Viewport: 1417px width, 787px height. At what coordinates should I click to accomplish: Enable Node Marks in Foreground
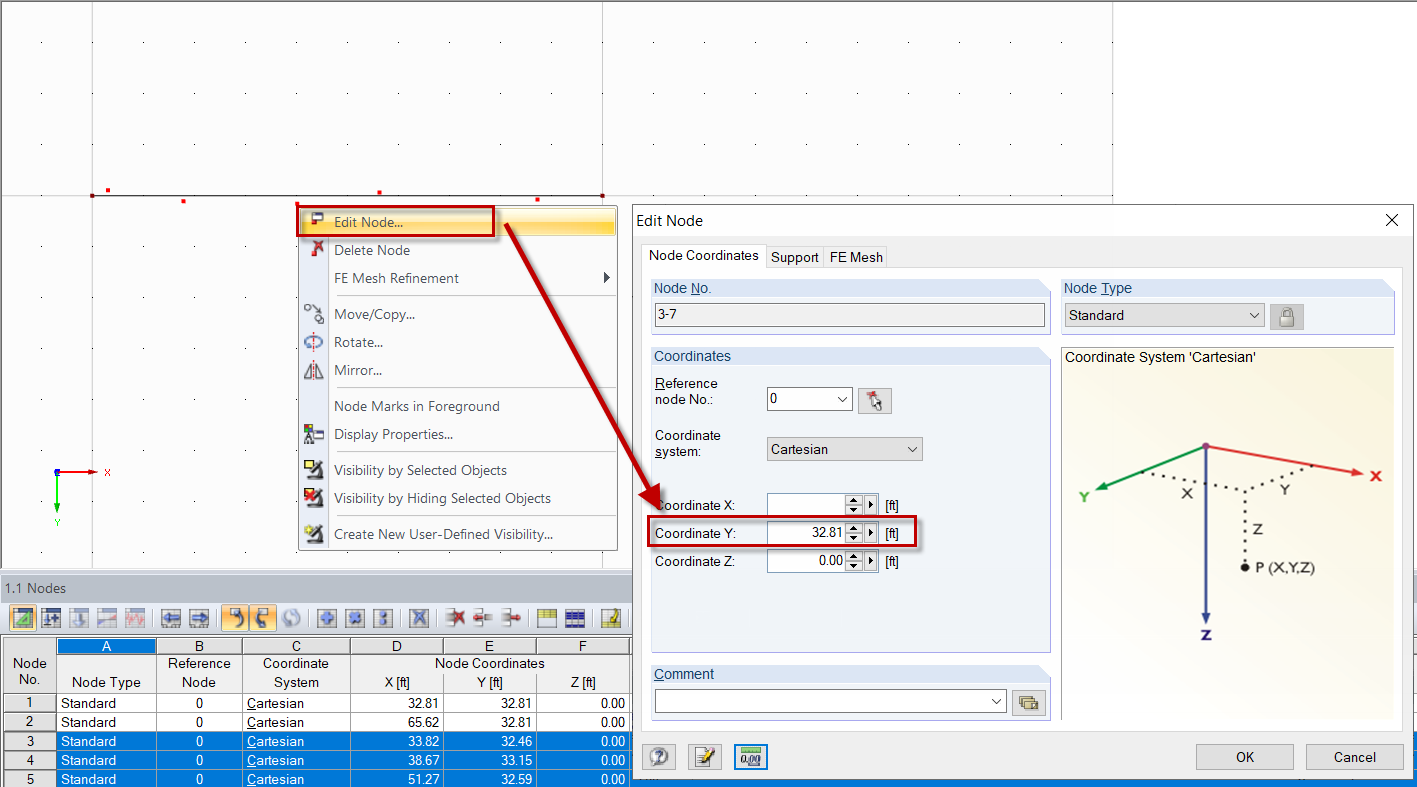(417, 406)
